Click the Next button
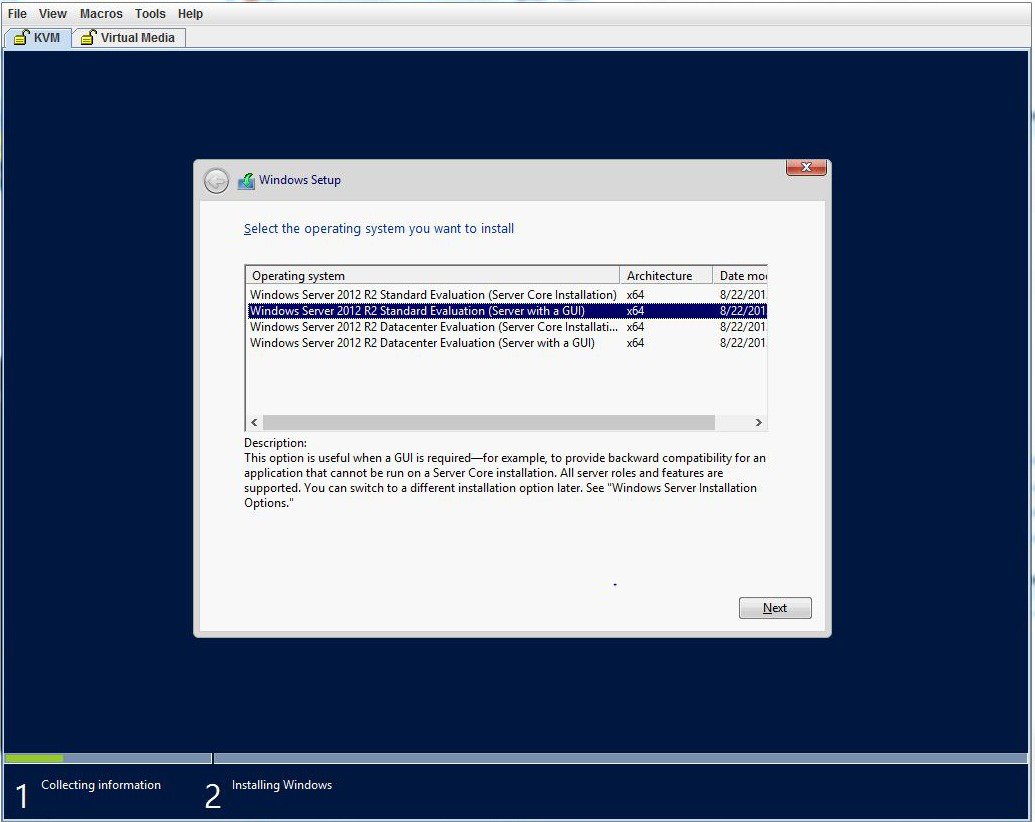Screen dimensions: 1035x822 click(775, 608)
